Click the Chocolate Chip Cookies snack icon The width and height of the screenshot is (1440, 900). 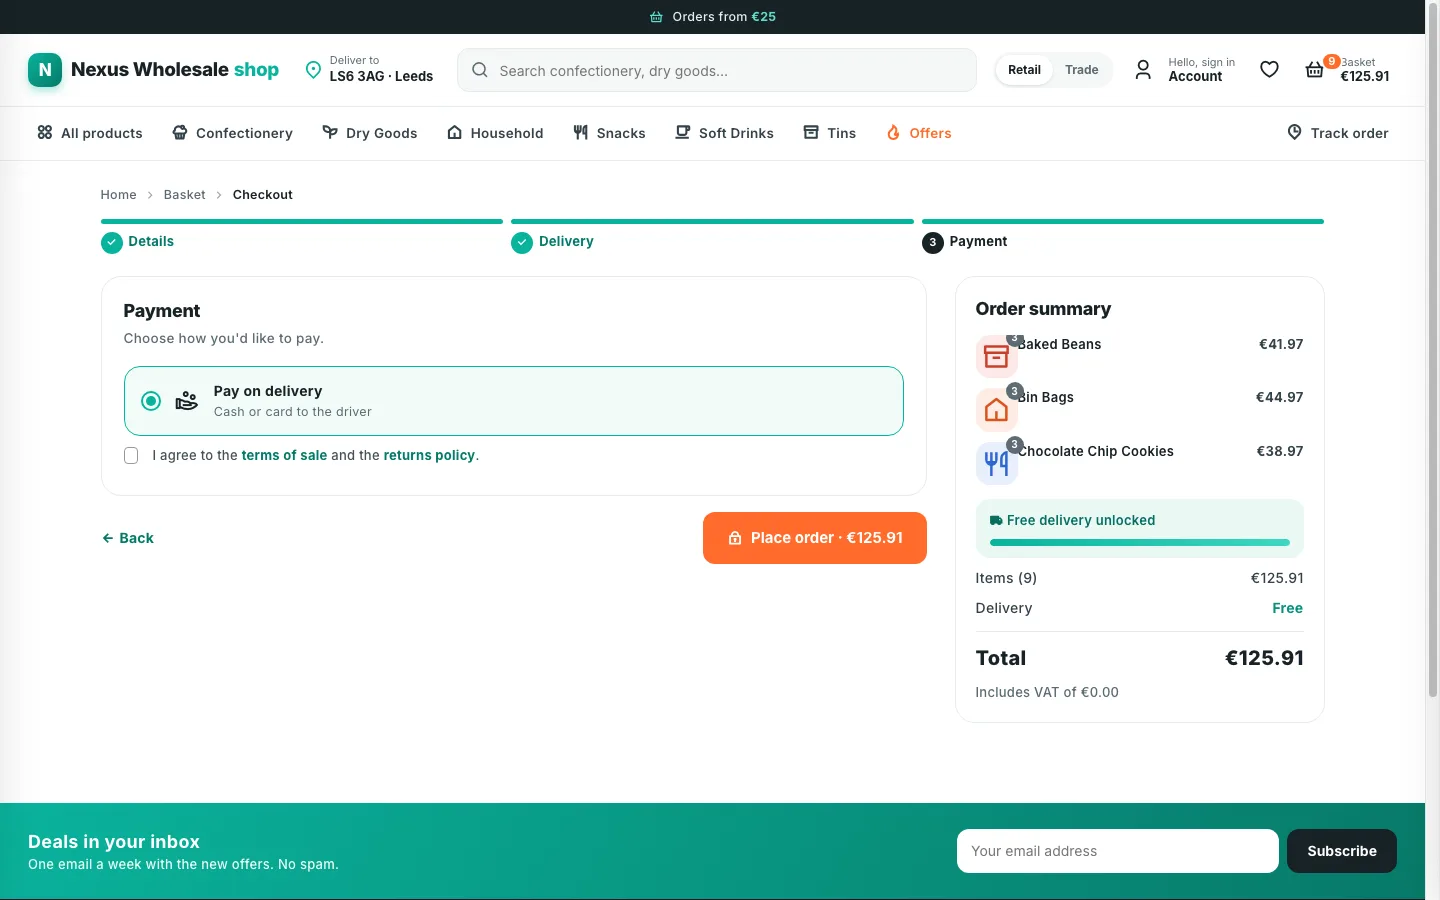[x=996, y=463]
